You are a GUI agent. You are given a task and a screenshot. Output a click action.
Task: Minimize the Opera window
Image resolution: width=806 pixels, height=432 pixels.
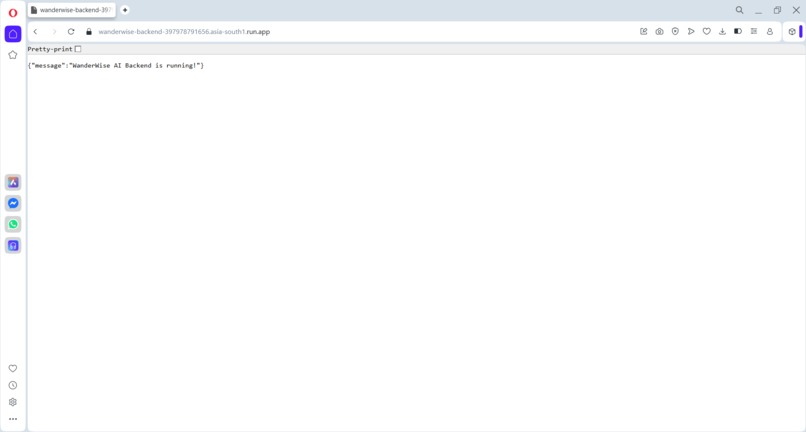[758, 10]
